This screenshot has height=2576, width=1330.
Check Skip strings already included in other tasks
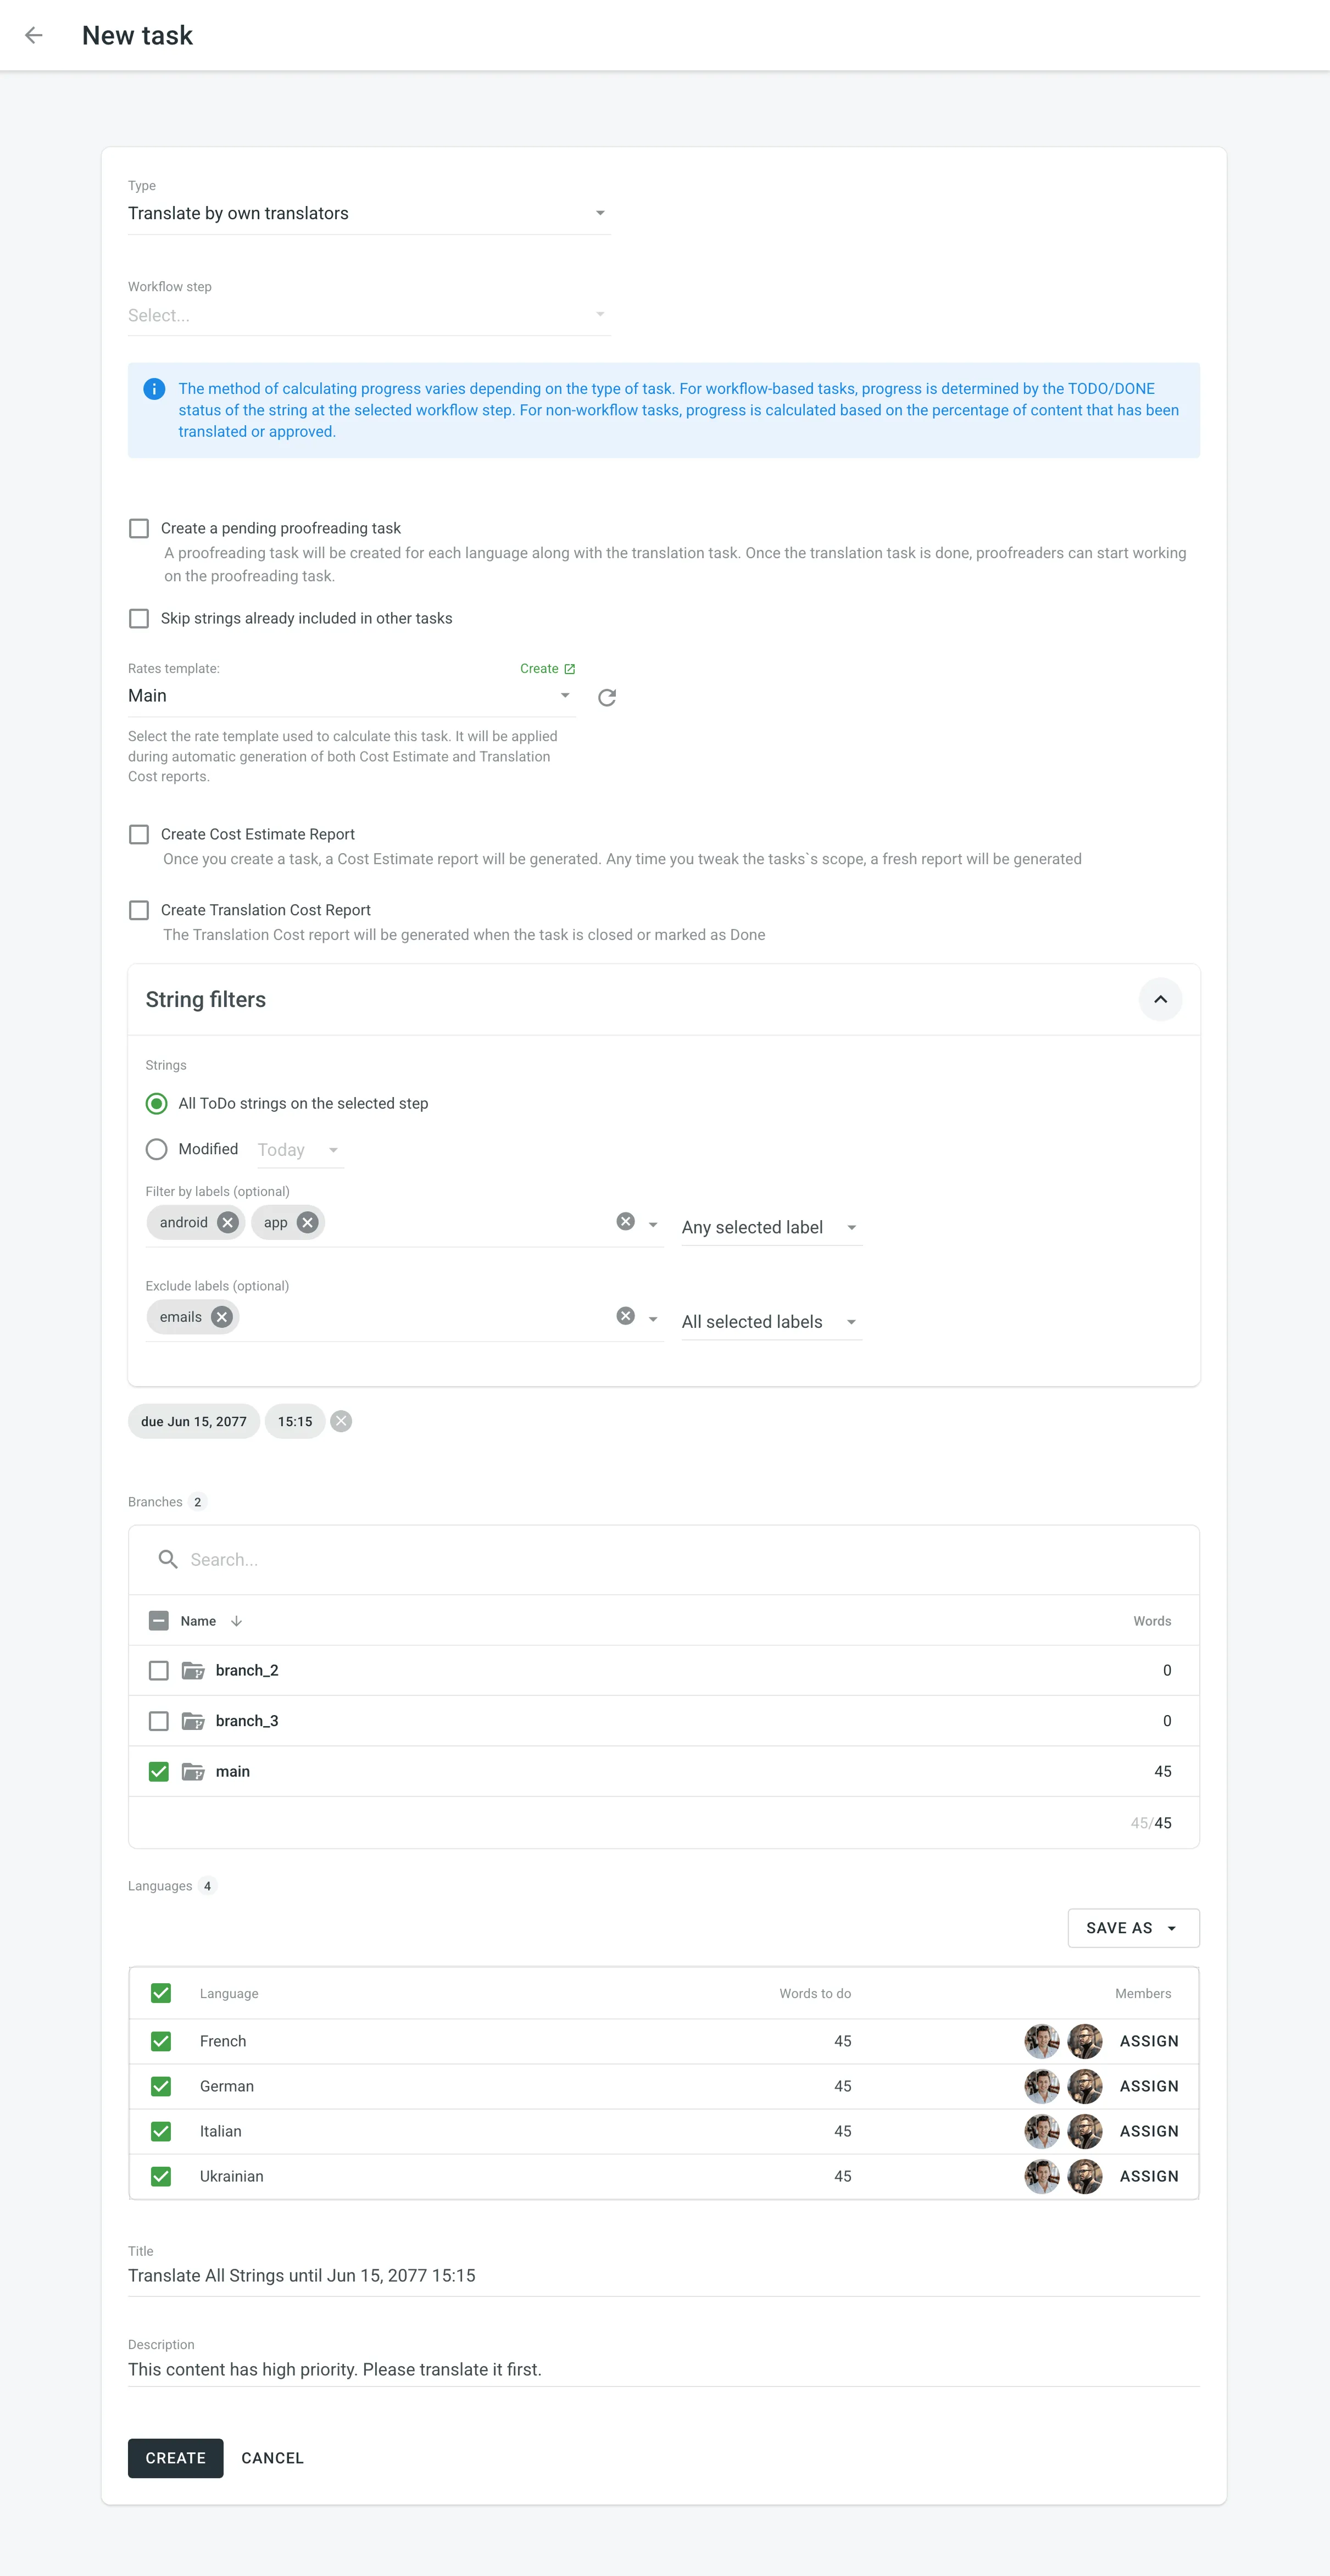pos(139,618)
